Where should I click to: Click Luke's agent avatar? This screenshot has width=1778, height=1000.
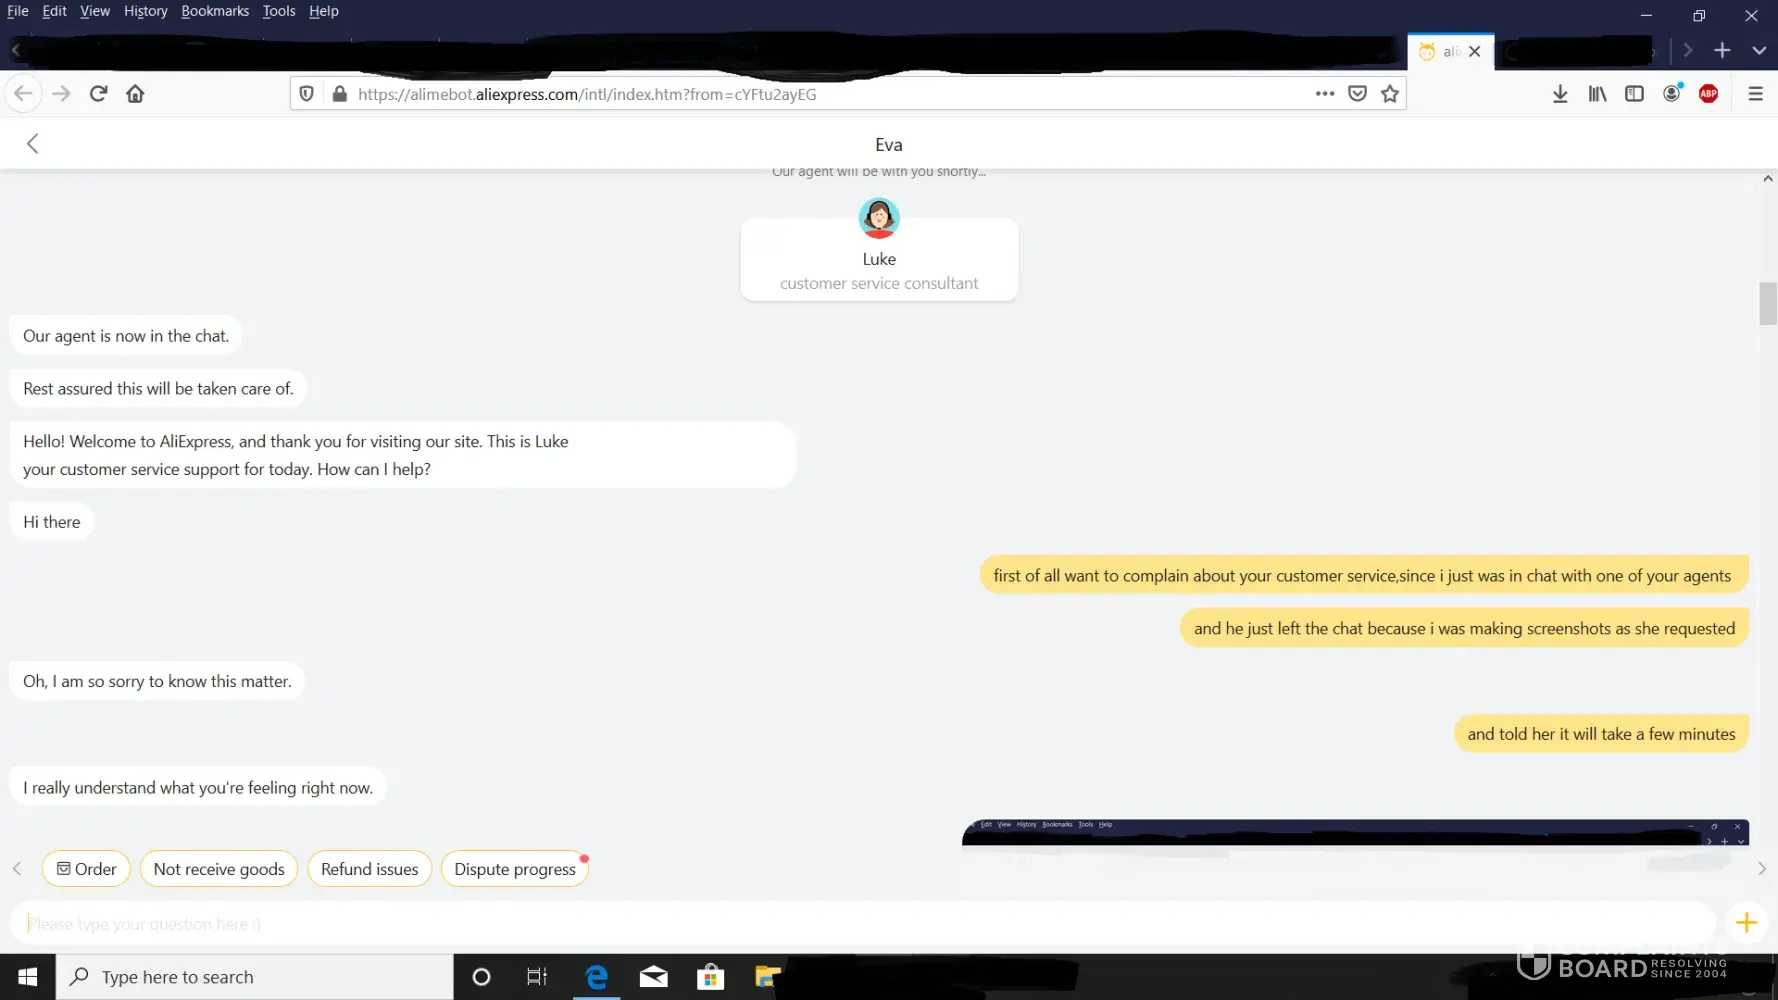(879, 218)
